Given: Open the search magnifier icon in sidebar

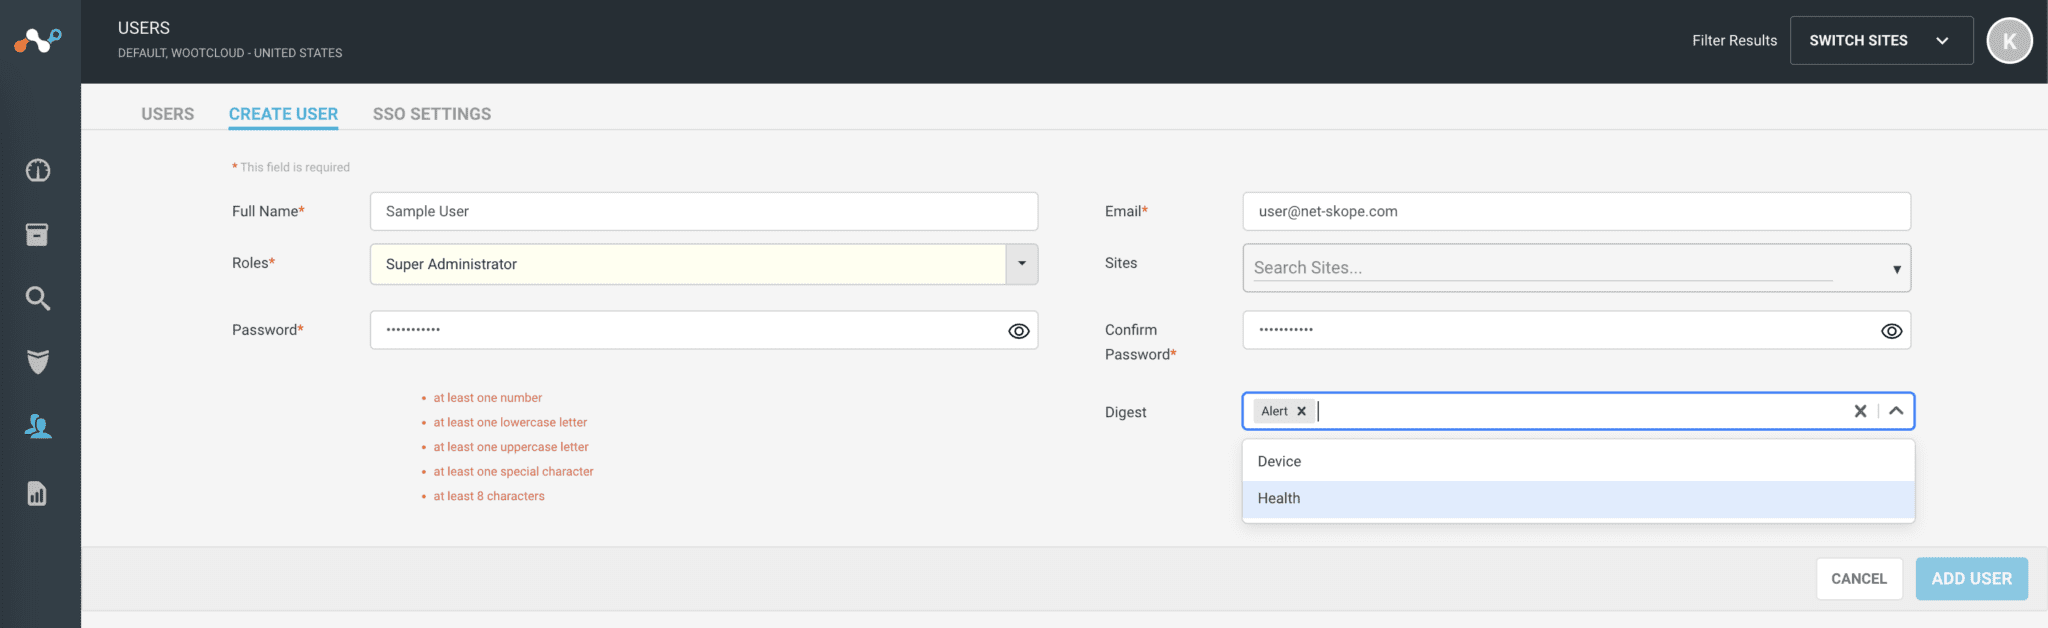Looking at the screenshot, I should coord(38,298).
